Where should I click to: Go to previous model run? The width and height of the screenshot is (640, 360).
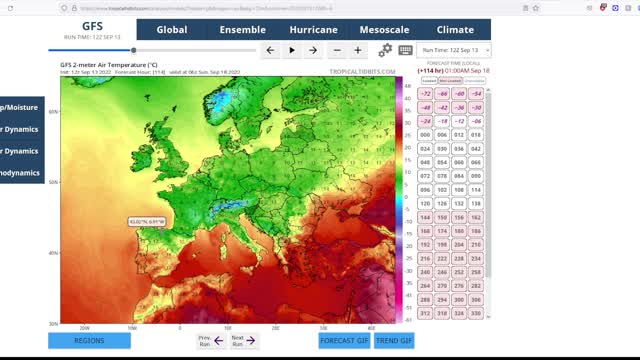click(211, 341)
